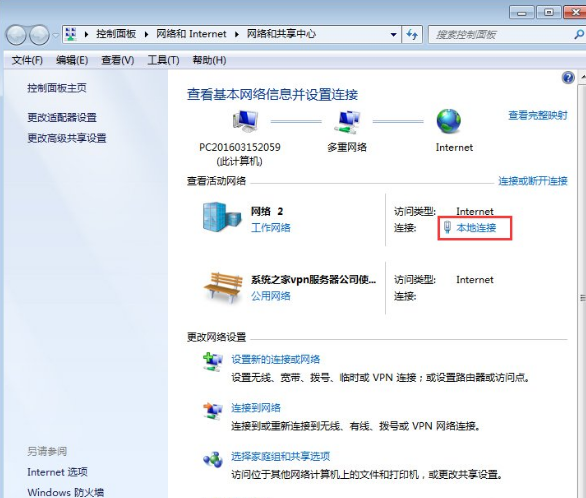Open recent pages dropdown beside Forward button
Image resolution: width=586 pixels, height=498 pixels.
55,35
